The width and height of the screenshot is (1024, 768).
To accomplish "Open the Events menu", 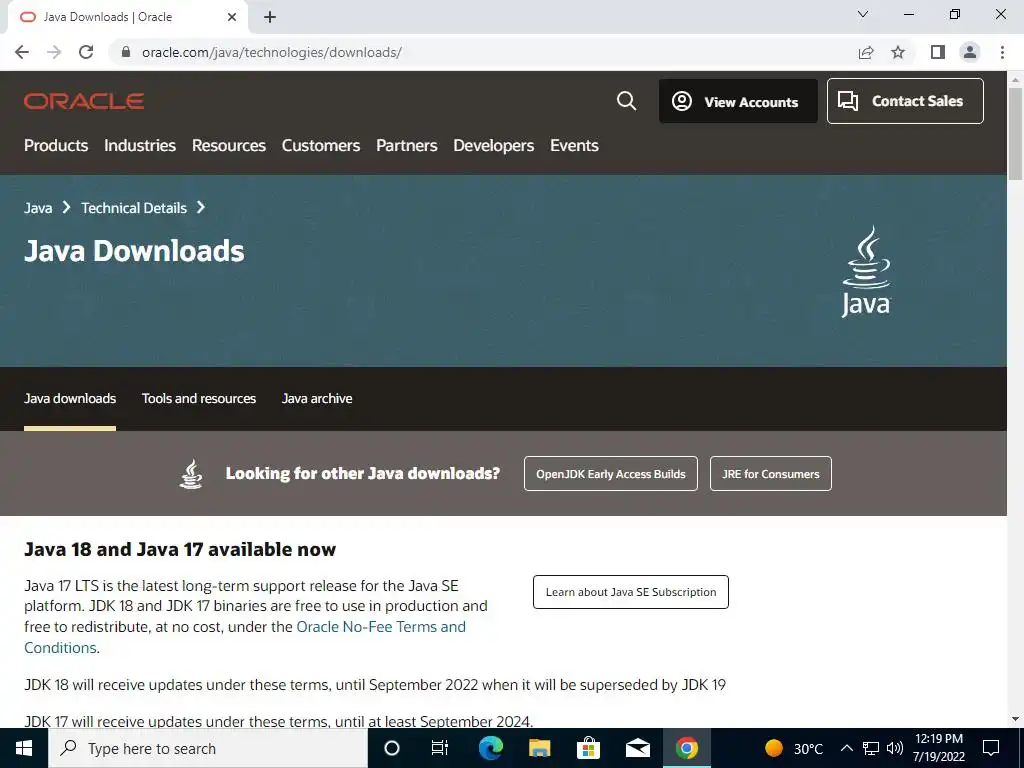I will coord(574,146).
